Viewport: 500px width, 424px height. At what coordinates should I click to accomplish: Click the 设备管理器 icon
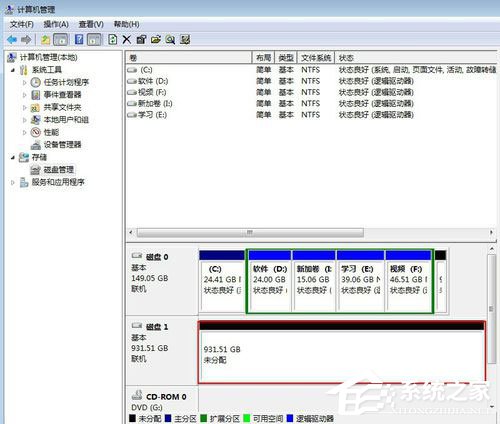(36, 145)
